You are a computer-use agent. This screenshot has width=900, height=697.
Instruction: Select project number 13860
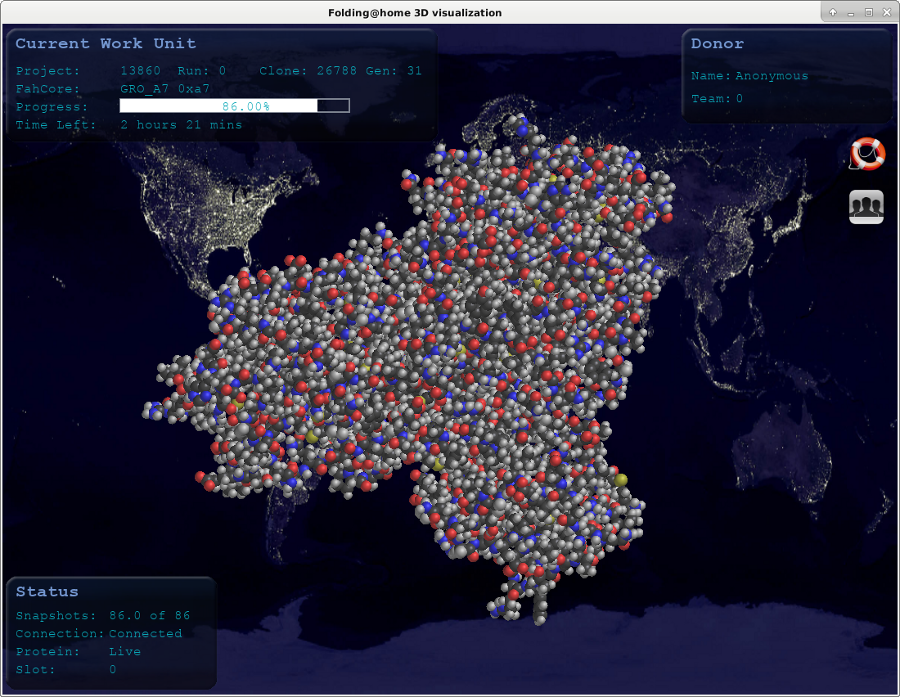tap(140, 71)
